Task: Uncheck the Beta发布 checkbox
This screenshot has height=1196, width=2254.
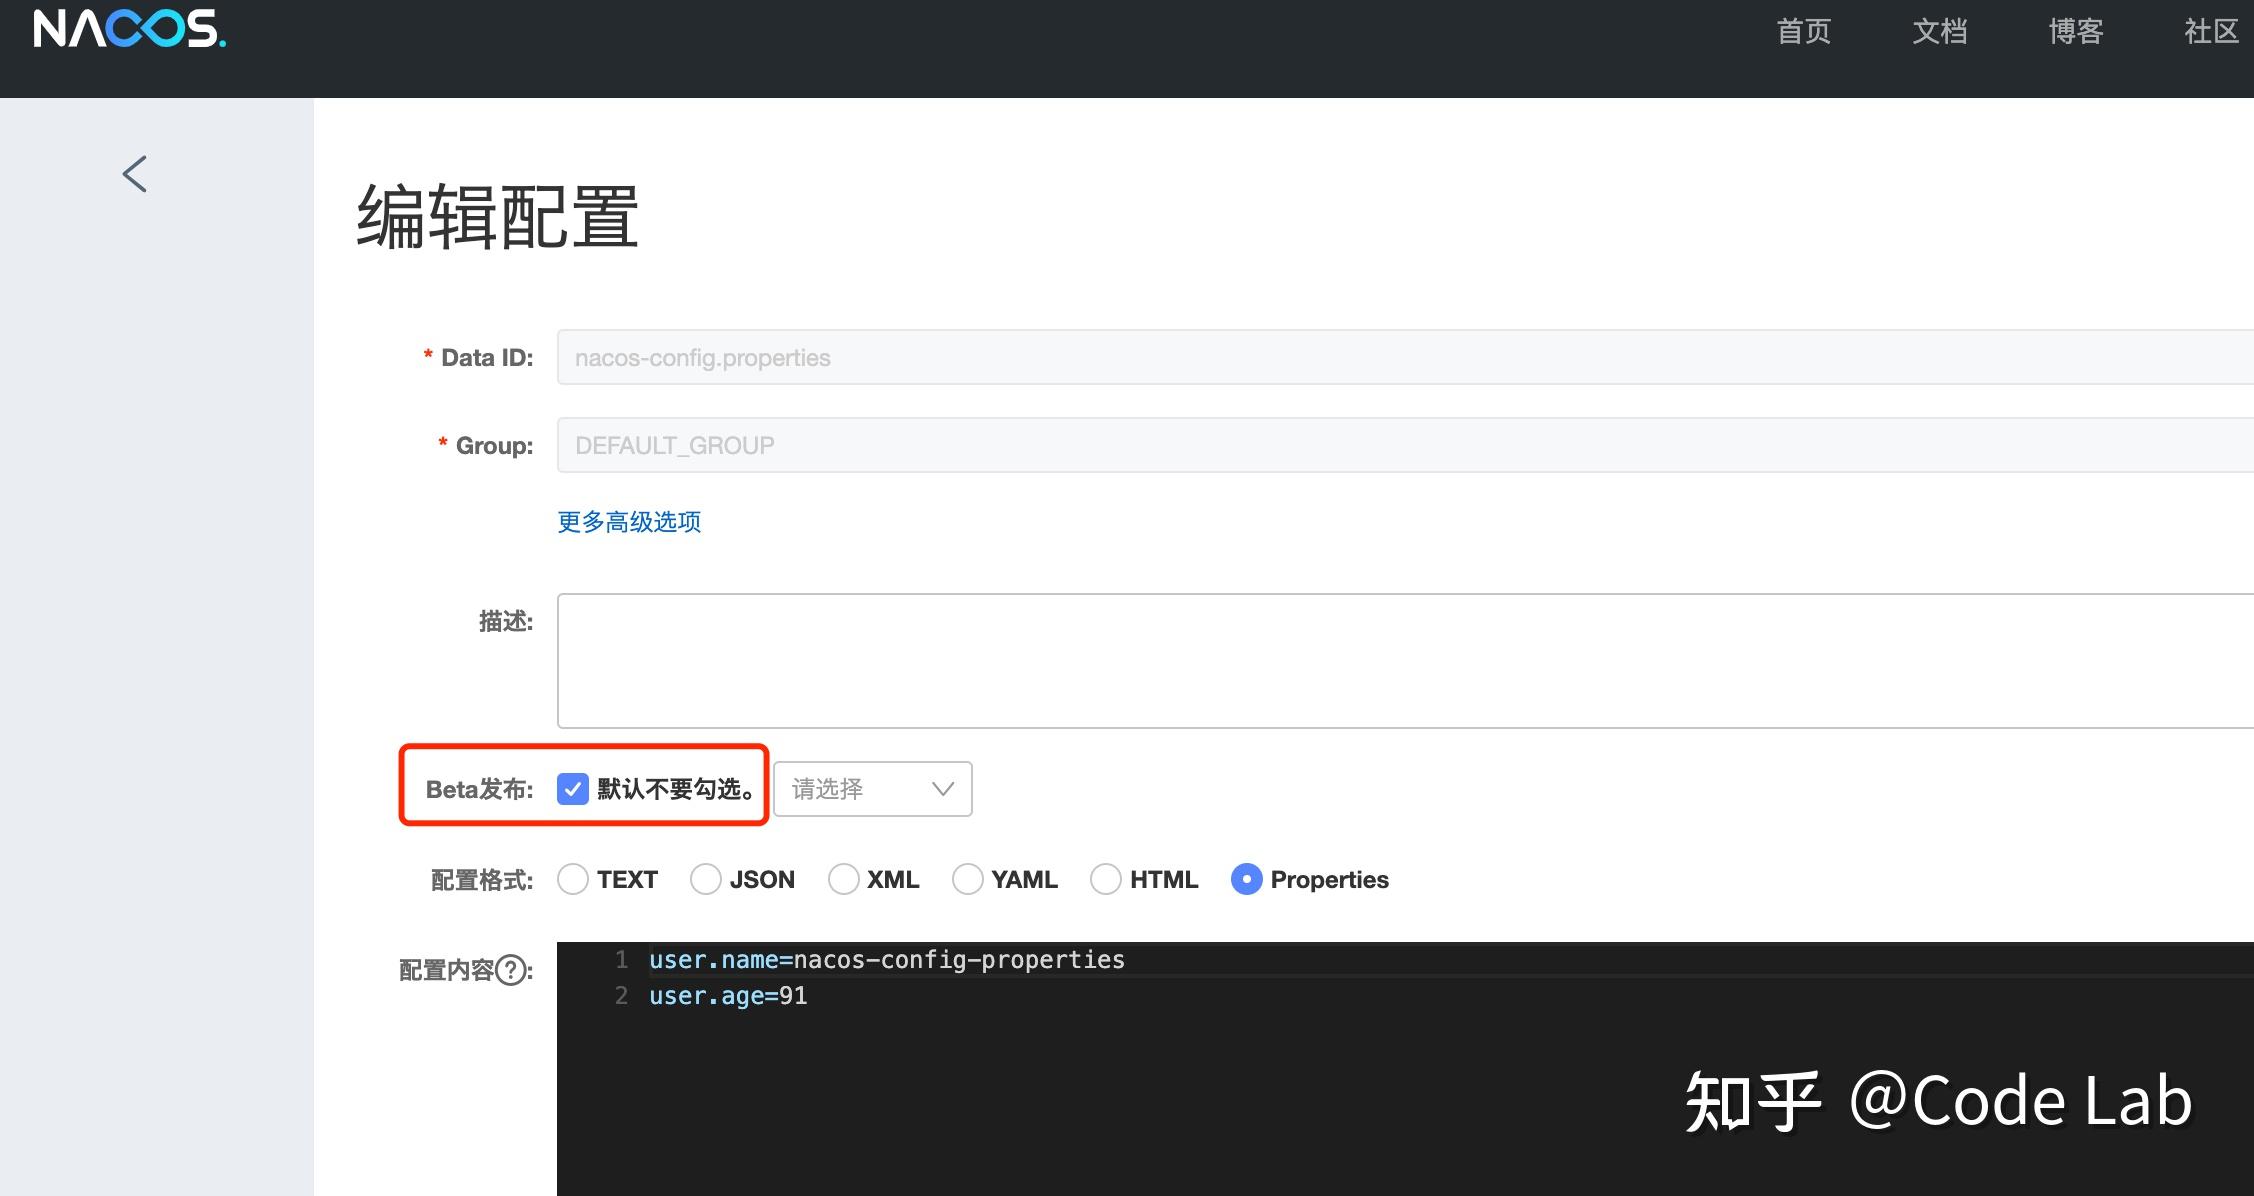Action: point(572,789)
